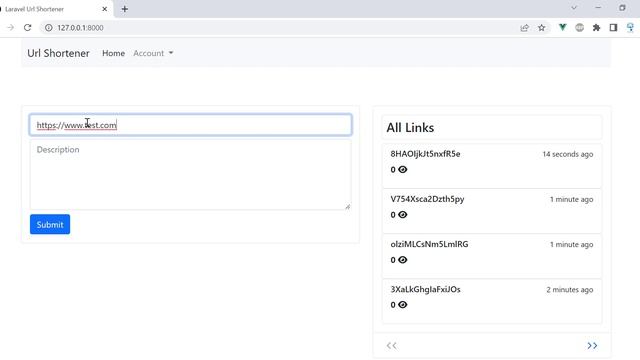This screenshot has width=640, height=360.
Task: Open the profile avatar icon
Action: pos(631,28)
